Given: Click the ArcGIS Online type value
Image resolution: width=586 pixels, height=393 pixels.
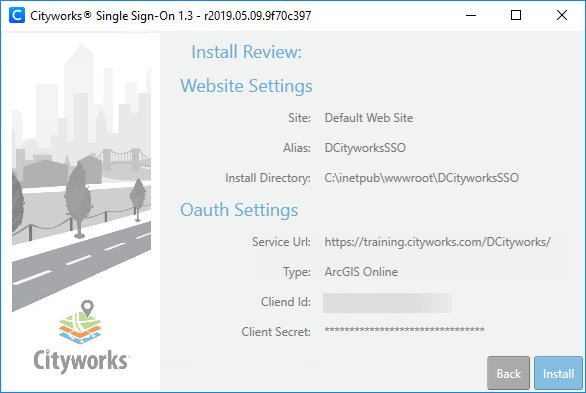Looking at the screenshot, I should point(361,272).
